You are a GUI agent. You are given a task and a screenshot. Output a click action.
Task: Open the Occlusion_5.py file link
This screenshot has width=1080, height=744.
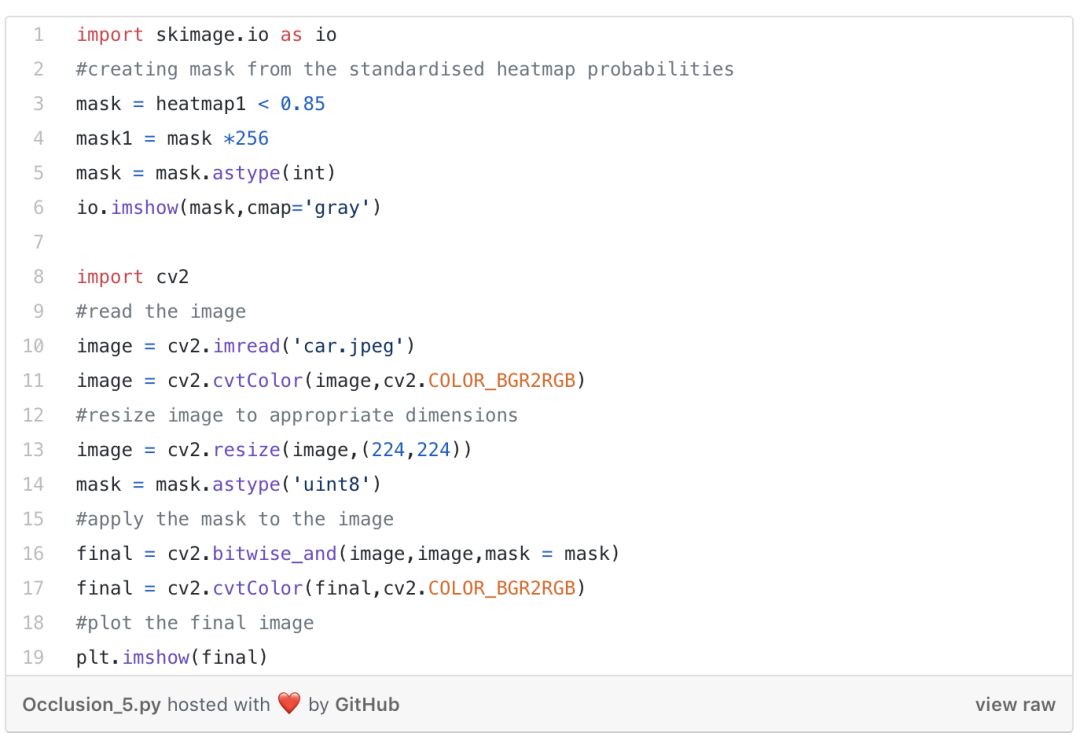91,704
